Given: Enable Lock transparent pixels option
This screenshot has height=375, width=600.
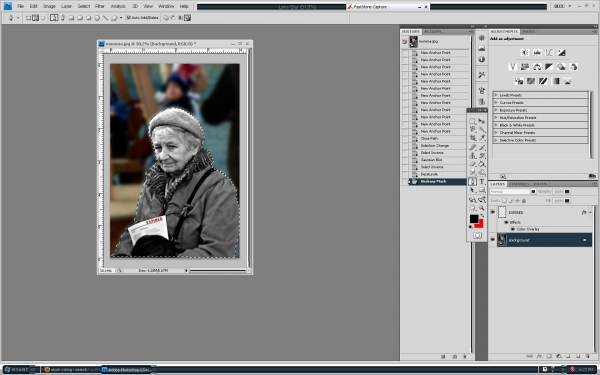Looking at the screenshot, I should 504,201.
